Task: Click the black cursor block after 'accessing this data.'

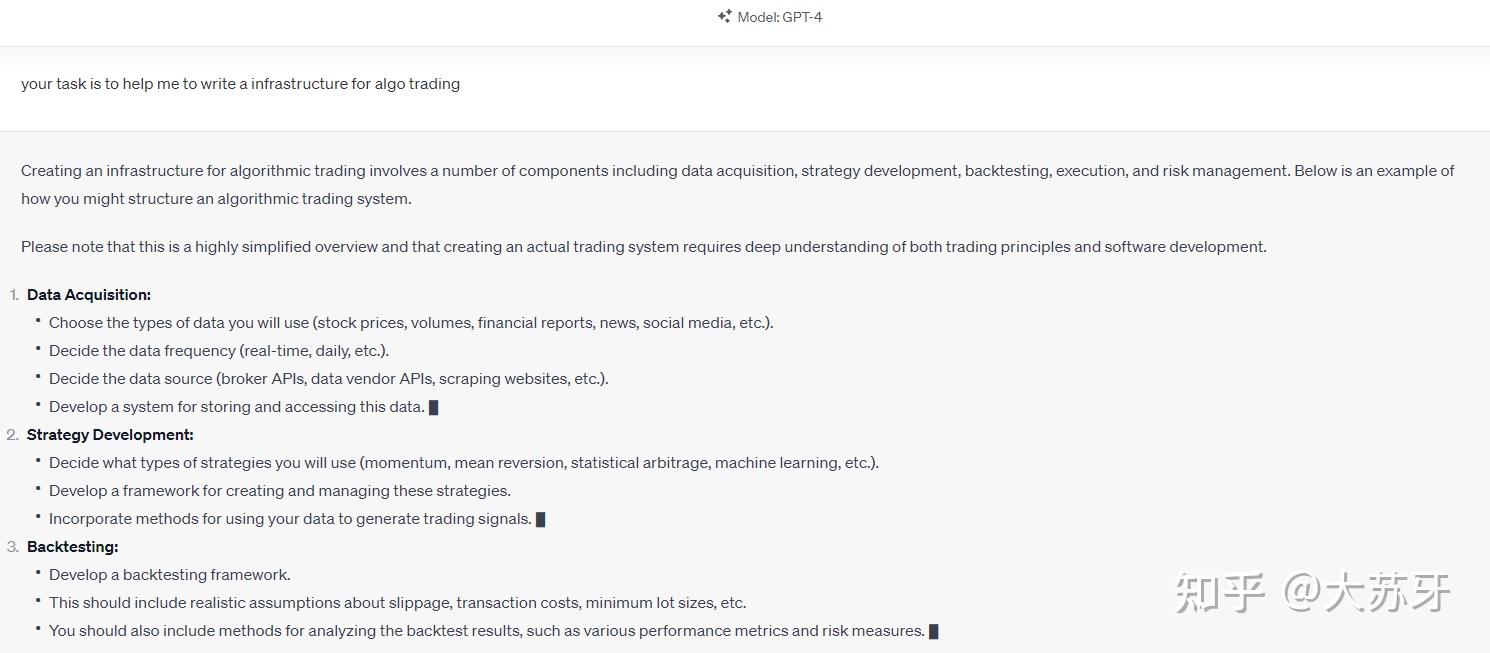Action: [x=434, y=407]
